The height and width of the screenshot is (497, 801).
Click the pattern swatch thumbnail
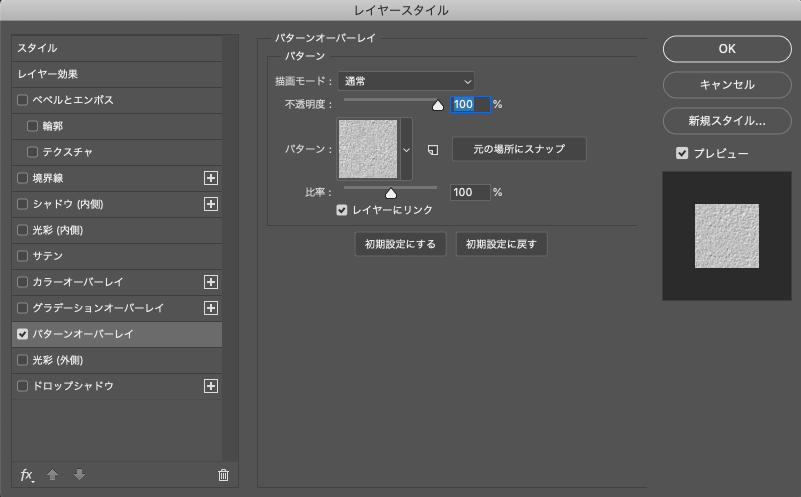pos(368,149)
